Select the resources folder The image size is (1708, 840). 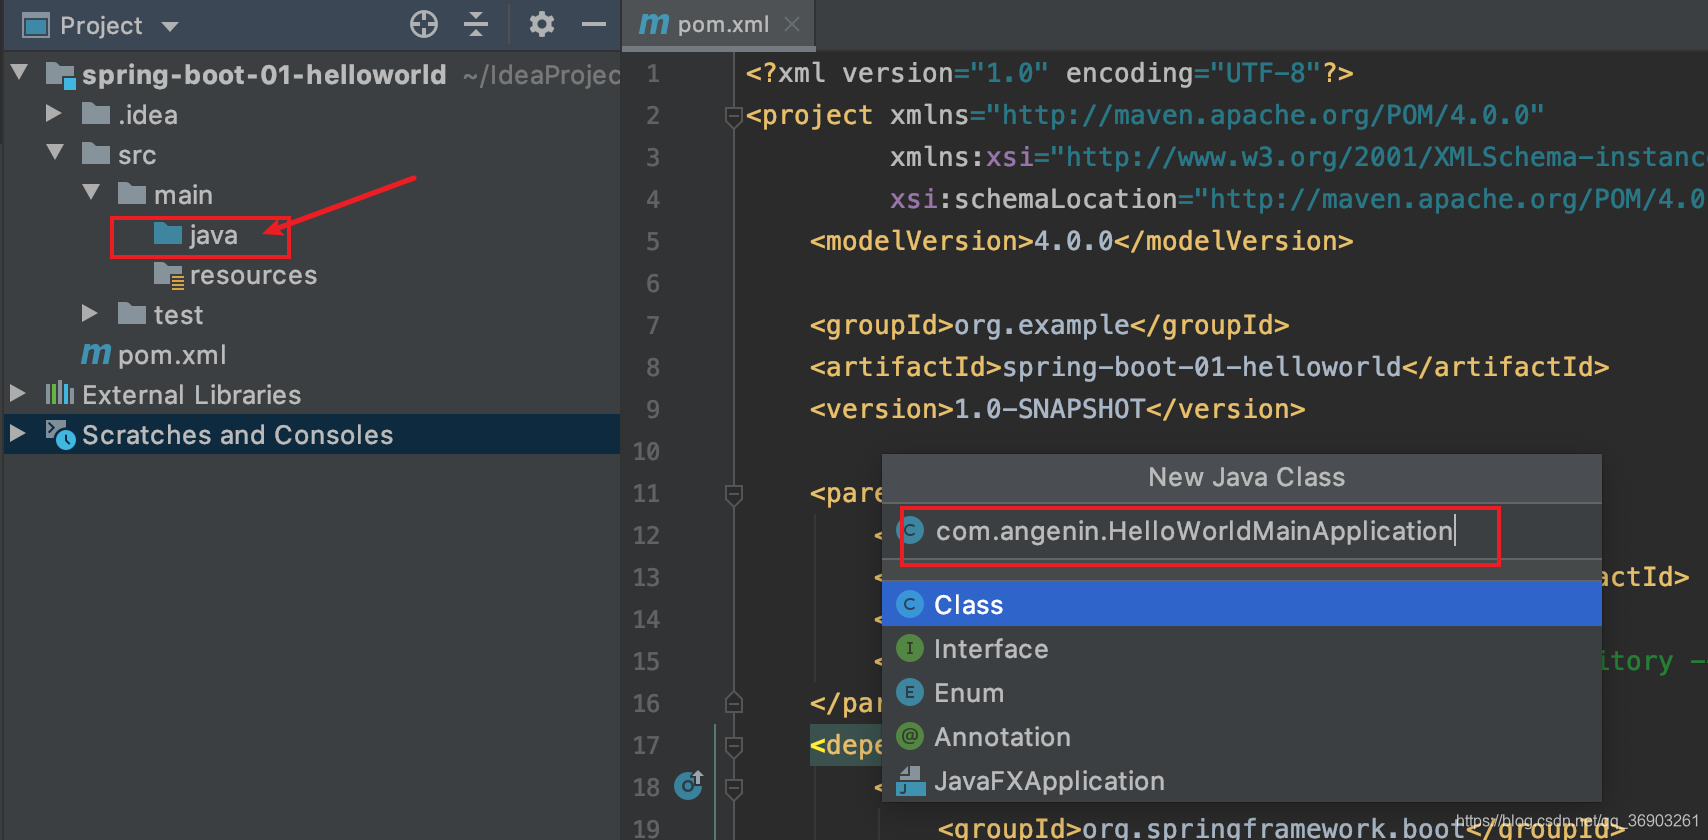[236, 275]
